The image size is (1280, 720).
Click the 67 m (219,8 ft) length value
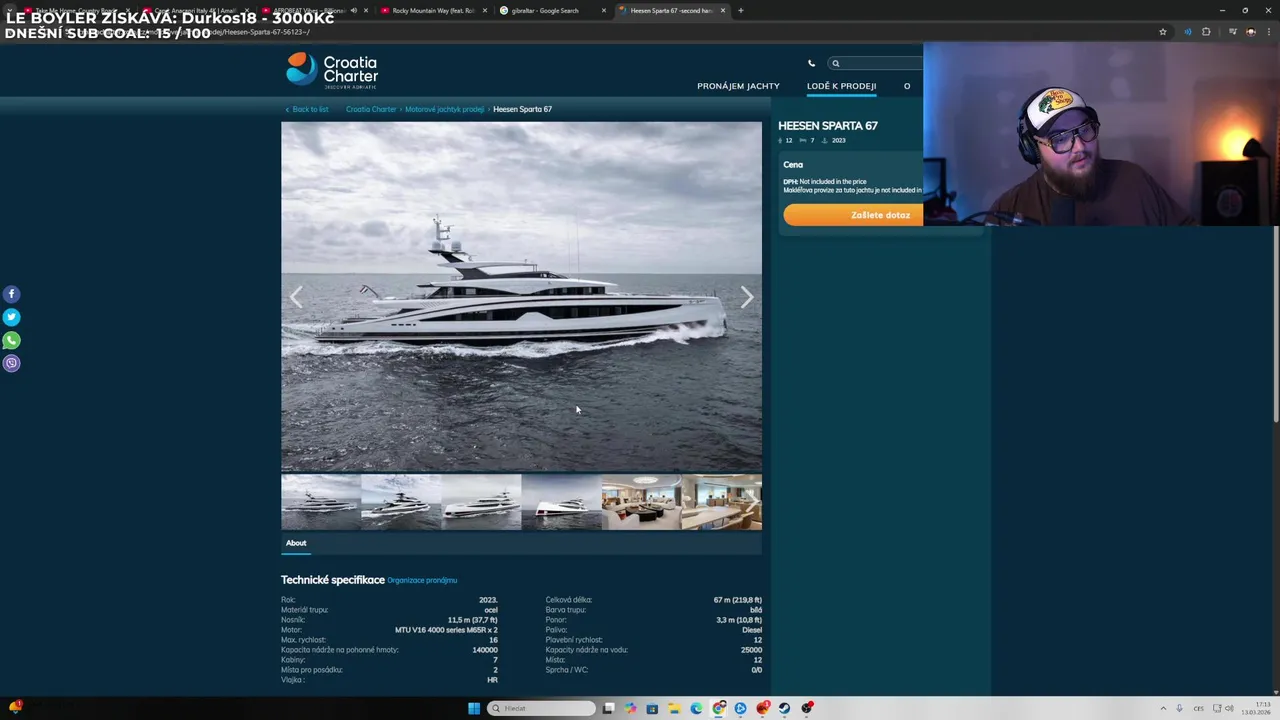point(737,600)
